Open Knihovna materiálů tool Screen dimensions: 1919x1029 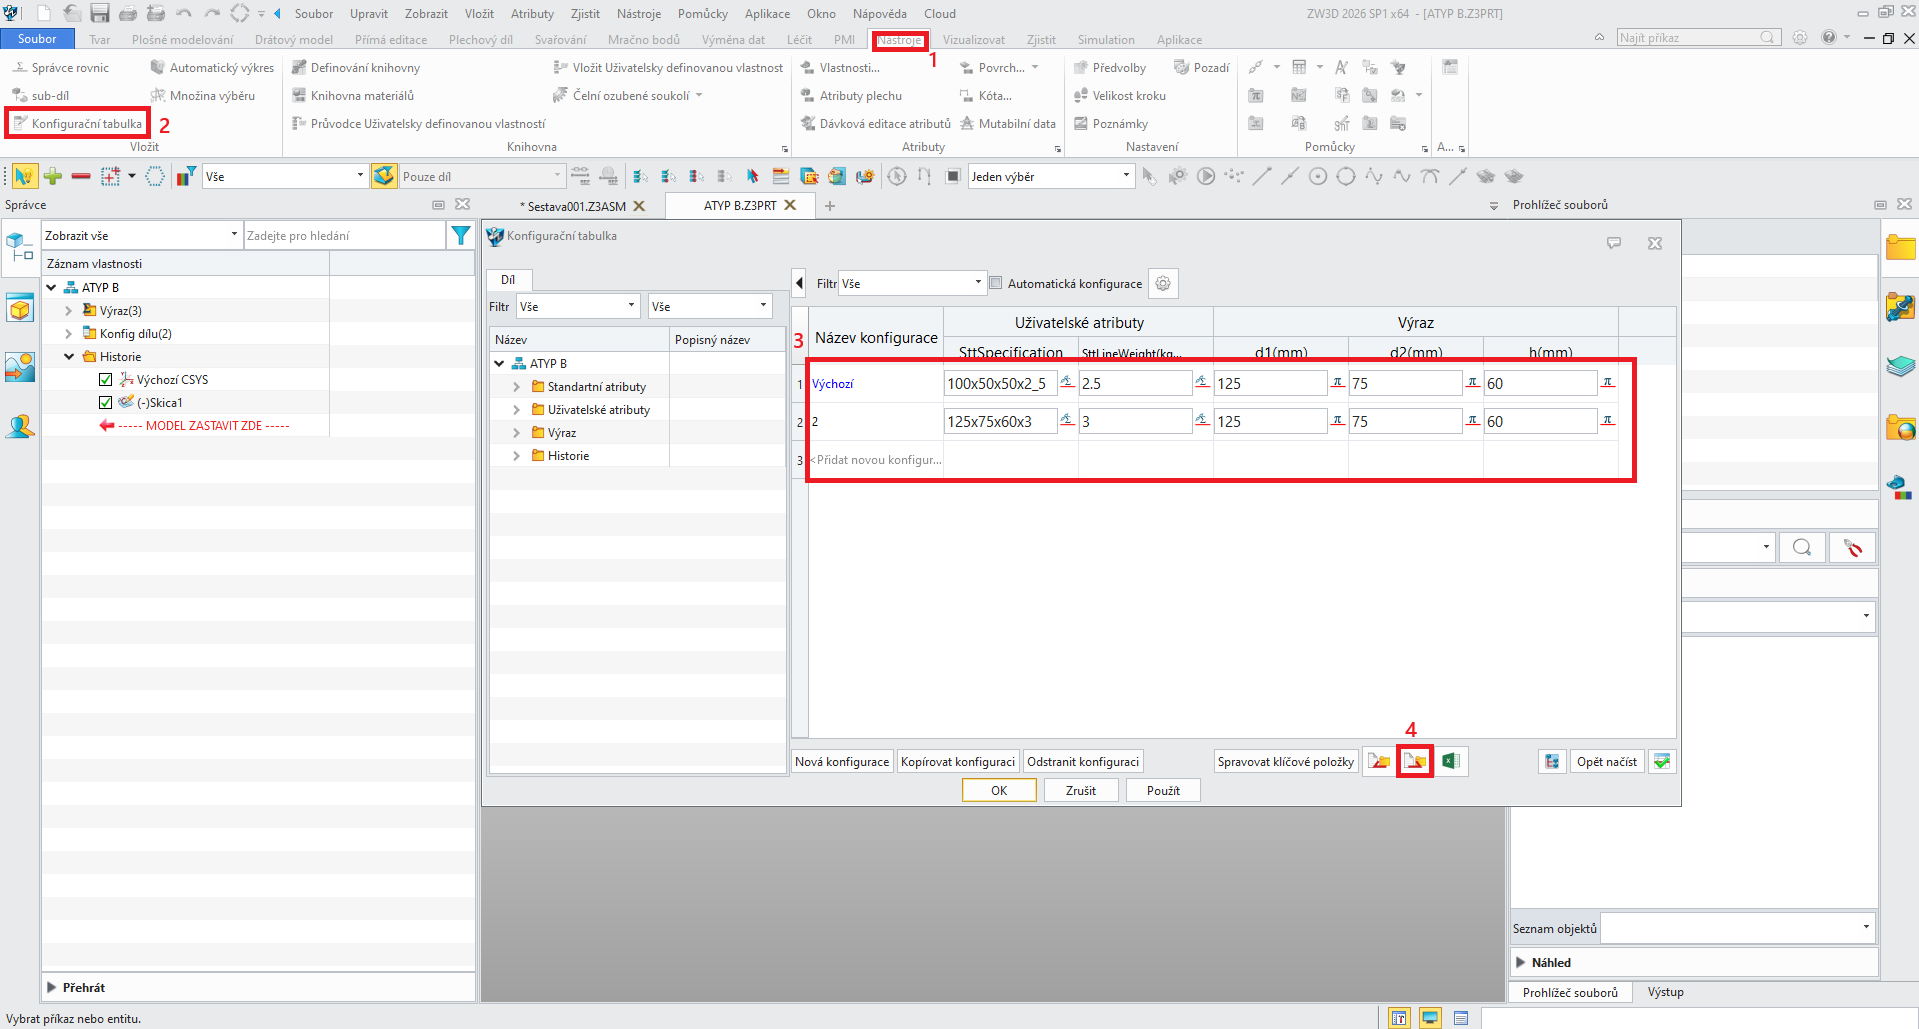click(x=353, y=96)
